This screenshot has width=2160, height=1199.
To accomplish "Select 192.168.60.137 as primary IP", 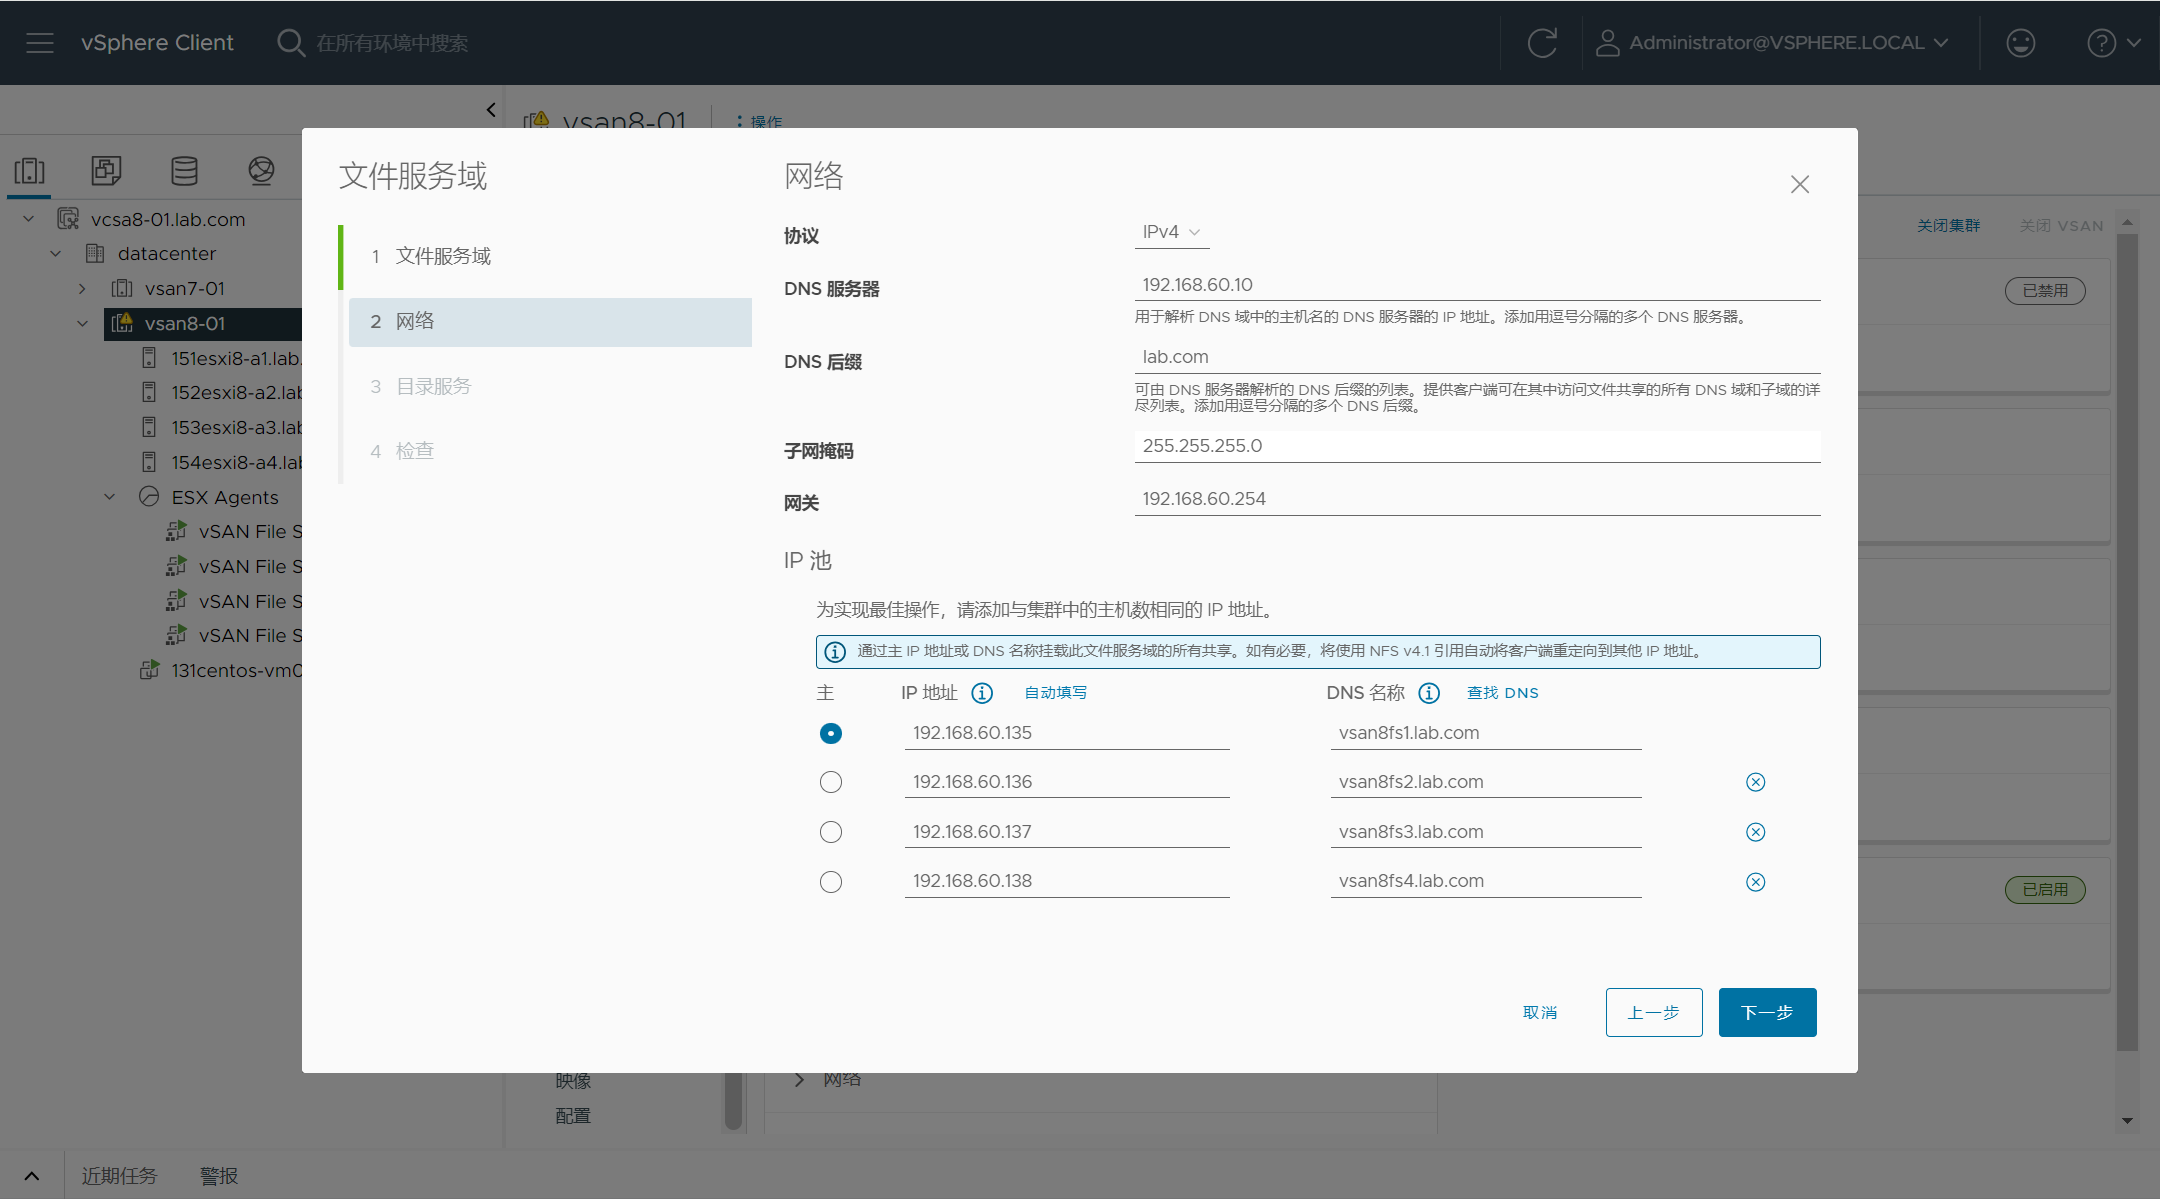I will tap(831, 832).
